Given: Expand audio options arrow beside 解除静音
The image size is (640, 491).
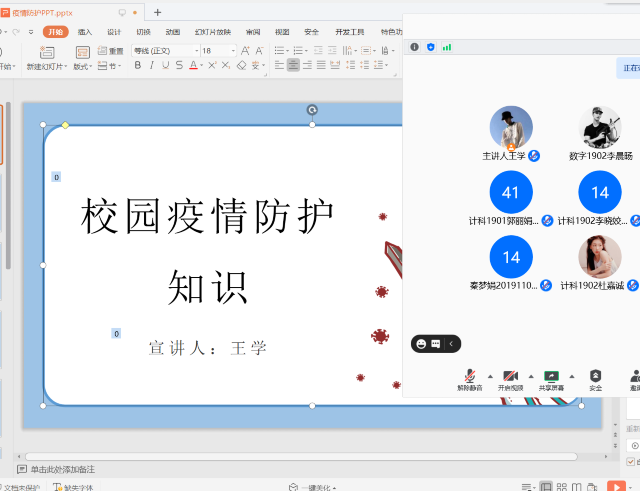Looking at the screenshot, I should click(x=490, y=376).
